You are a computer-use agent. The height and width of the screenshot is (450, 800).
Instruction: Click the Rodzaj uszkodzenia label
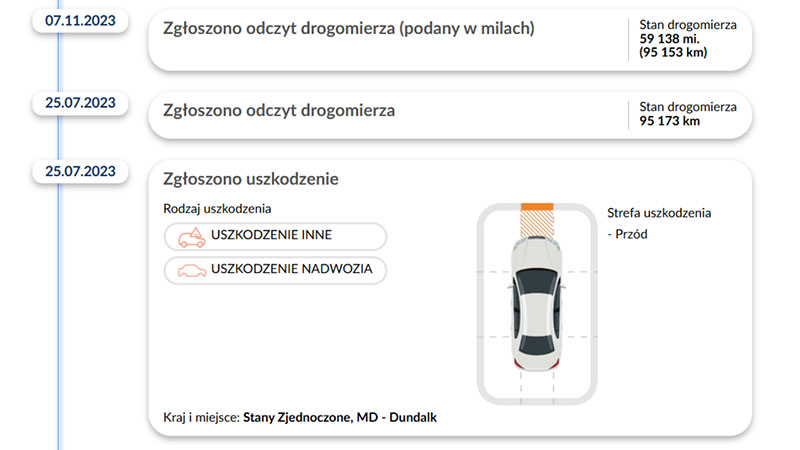coord(217,209)
